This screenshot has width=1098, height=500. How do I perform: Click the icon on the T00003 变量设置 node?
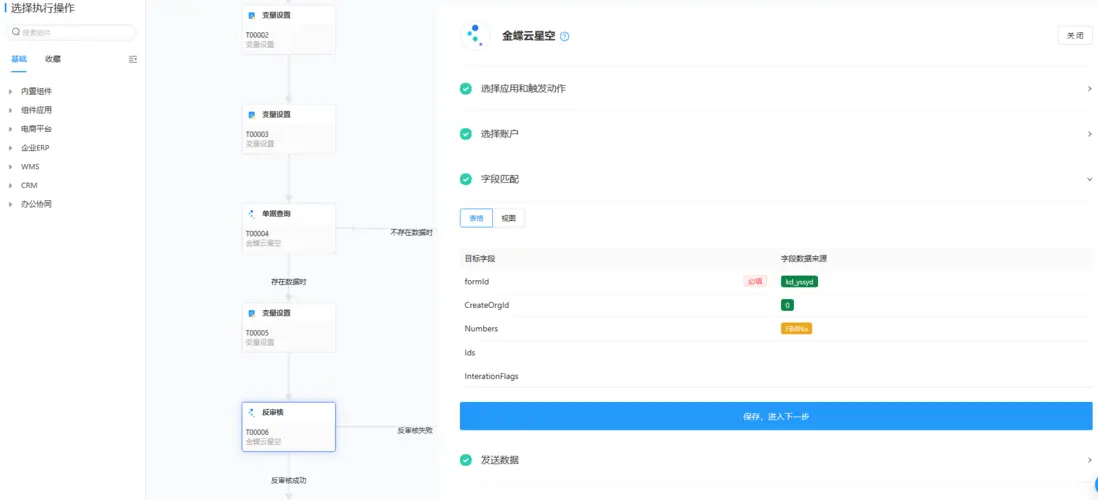point(252,114)
